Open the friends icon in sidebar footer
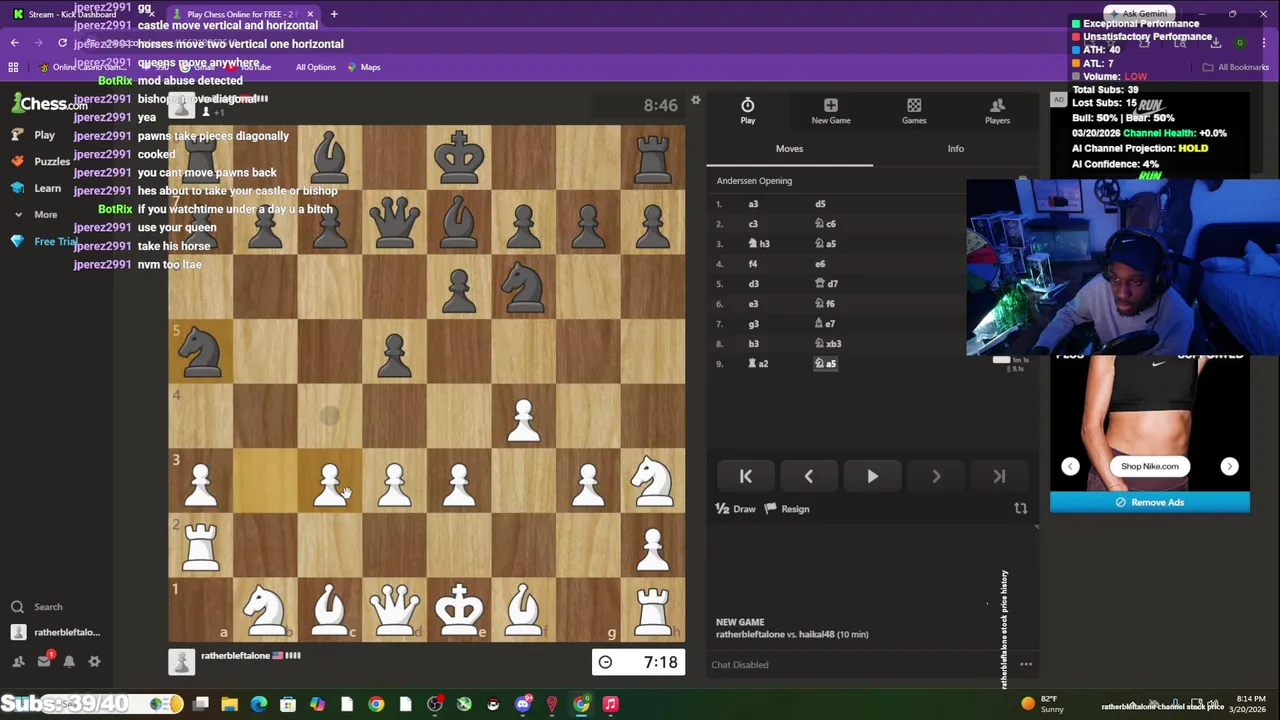This screenshot has width=1280, height=720. click(x=18, y=661)
